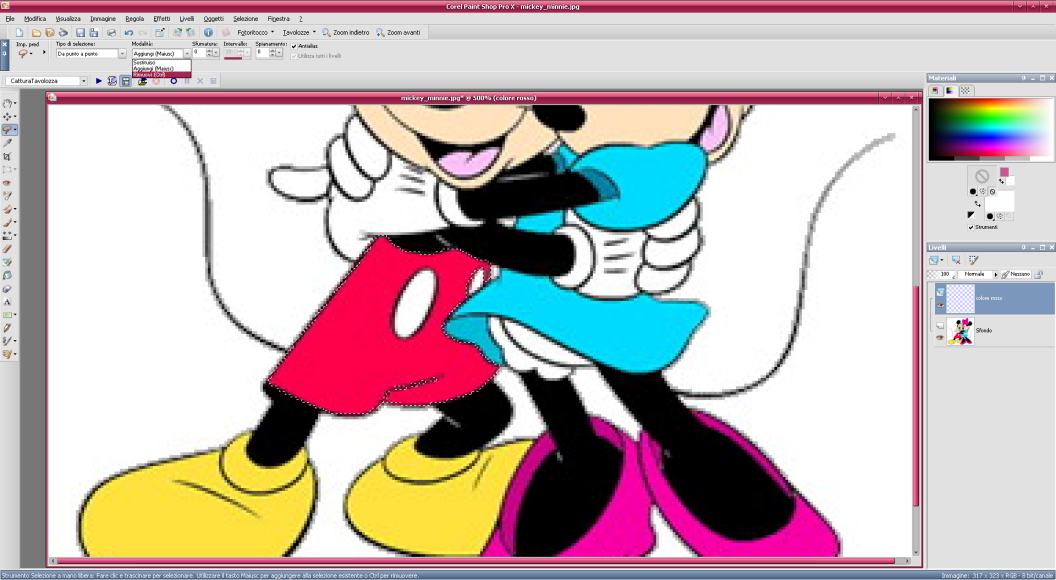Click the Print icon

pyautogui.click(x=111, y=32)
